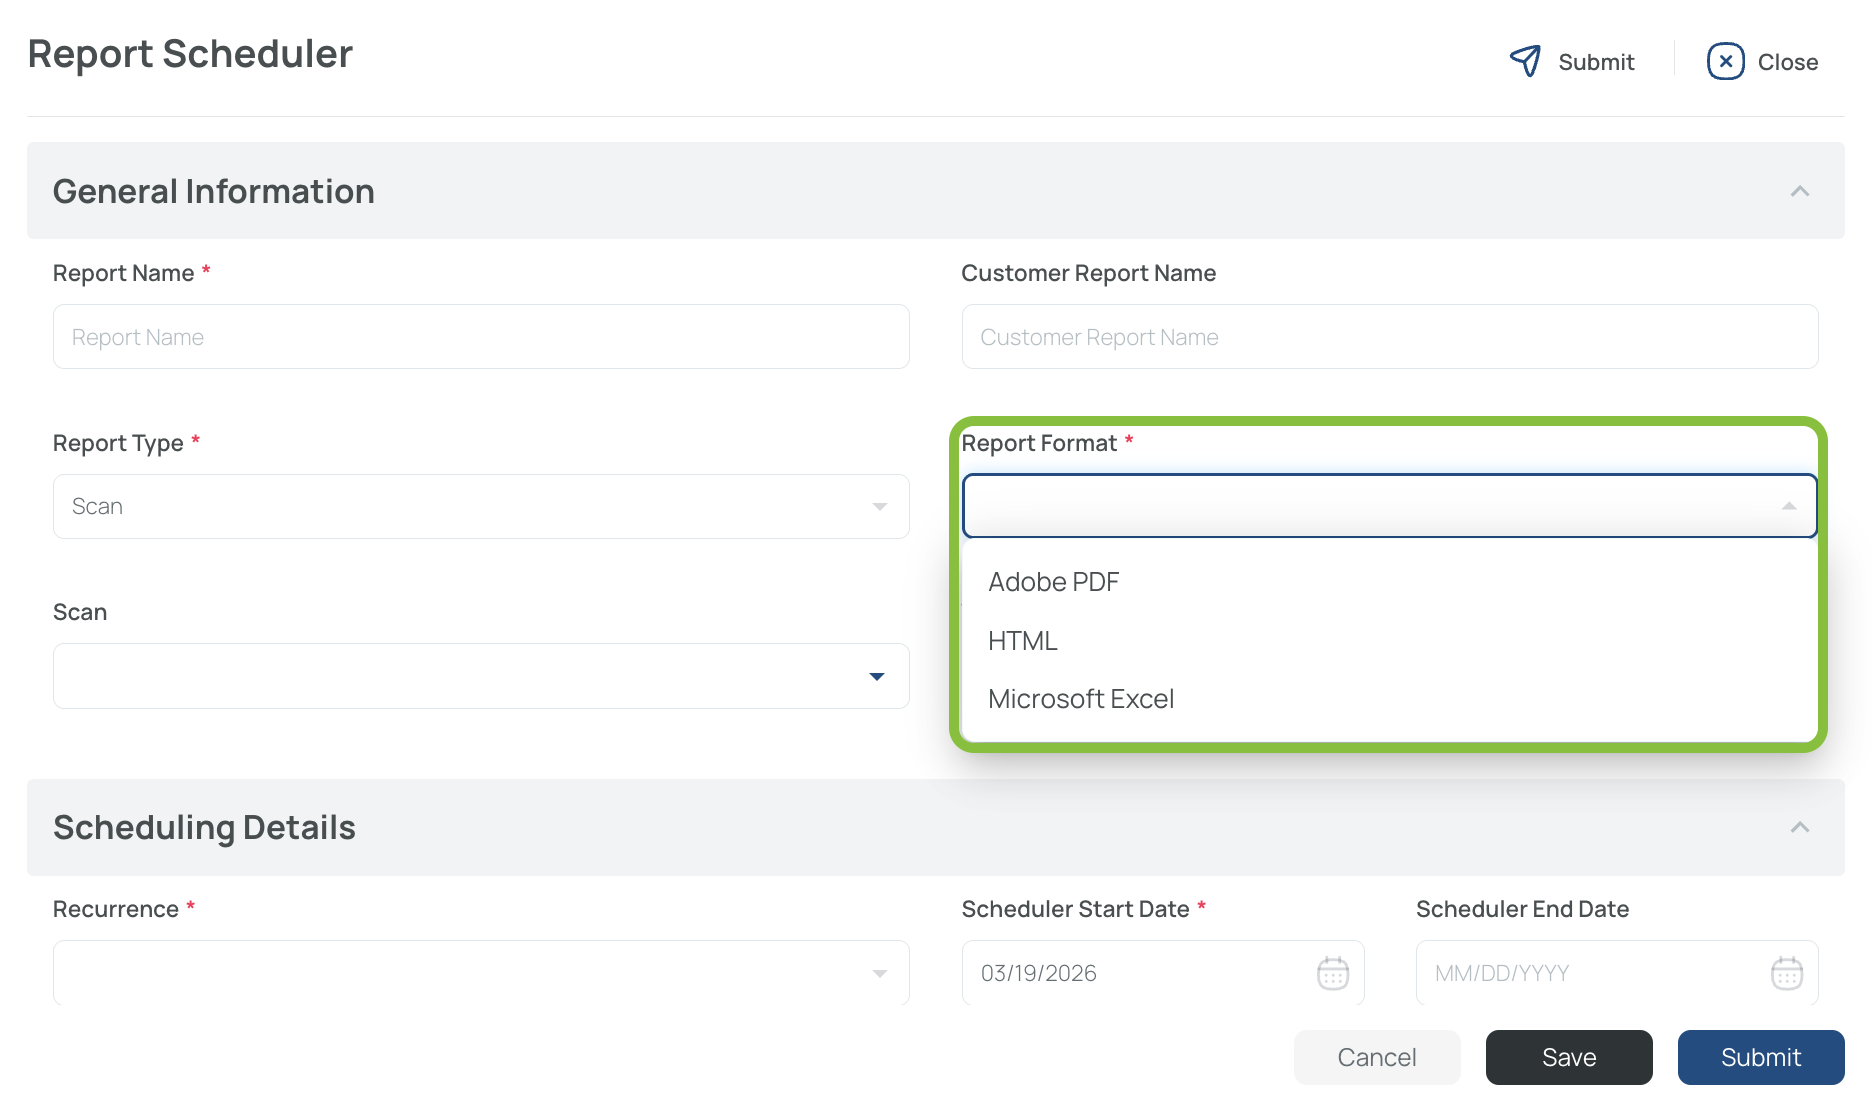Viewport: 1872px width, 1116px height.
Task: Click the Cancel button
Action: click(x=1377, y=1057)
